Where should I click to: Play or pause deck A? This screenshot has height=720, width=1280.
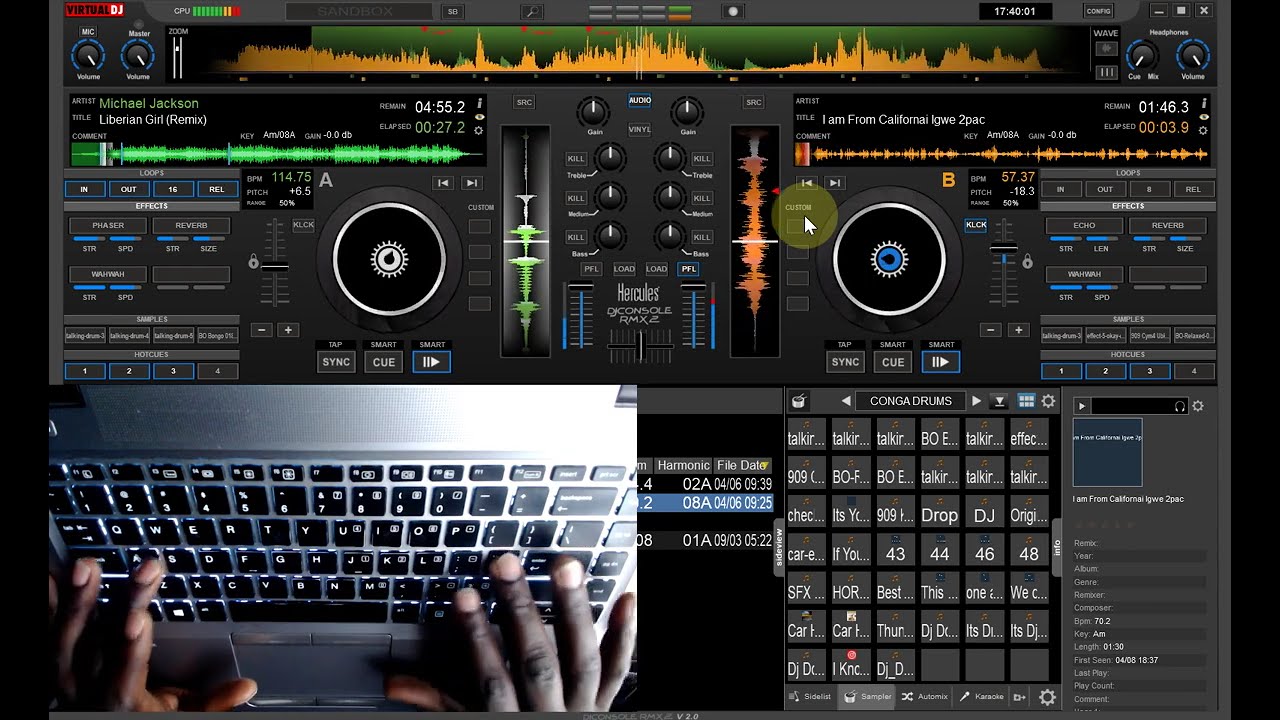coord(431,362)
